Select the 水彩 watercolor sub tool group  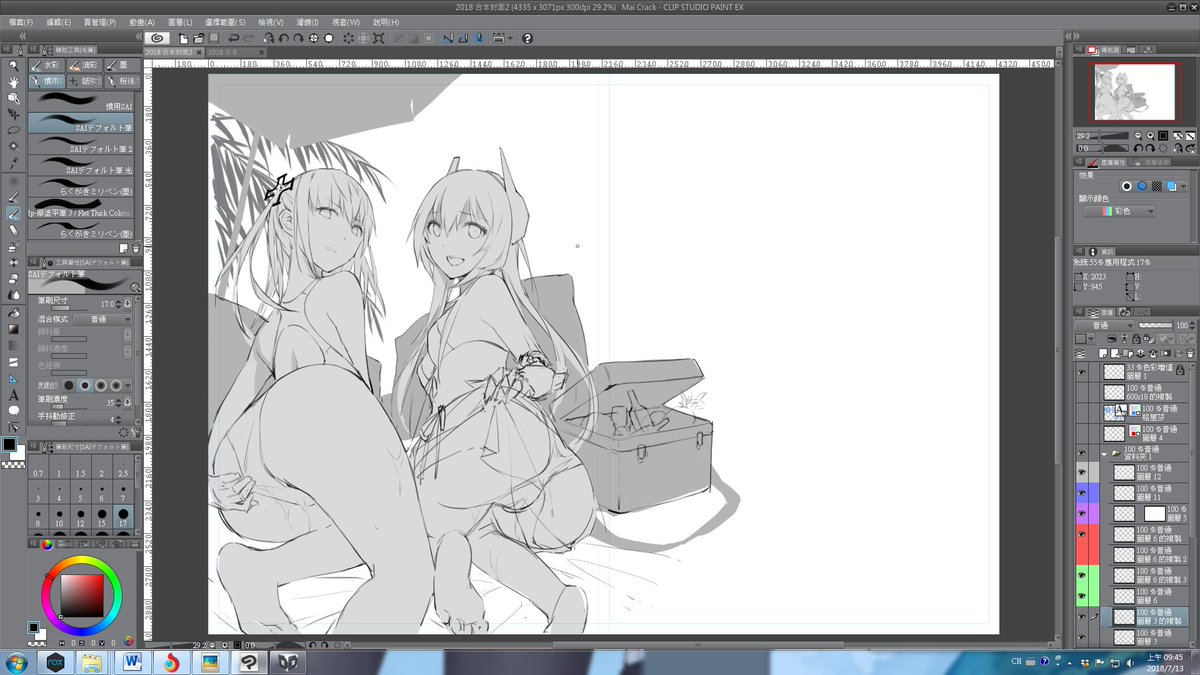(48, 65)
